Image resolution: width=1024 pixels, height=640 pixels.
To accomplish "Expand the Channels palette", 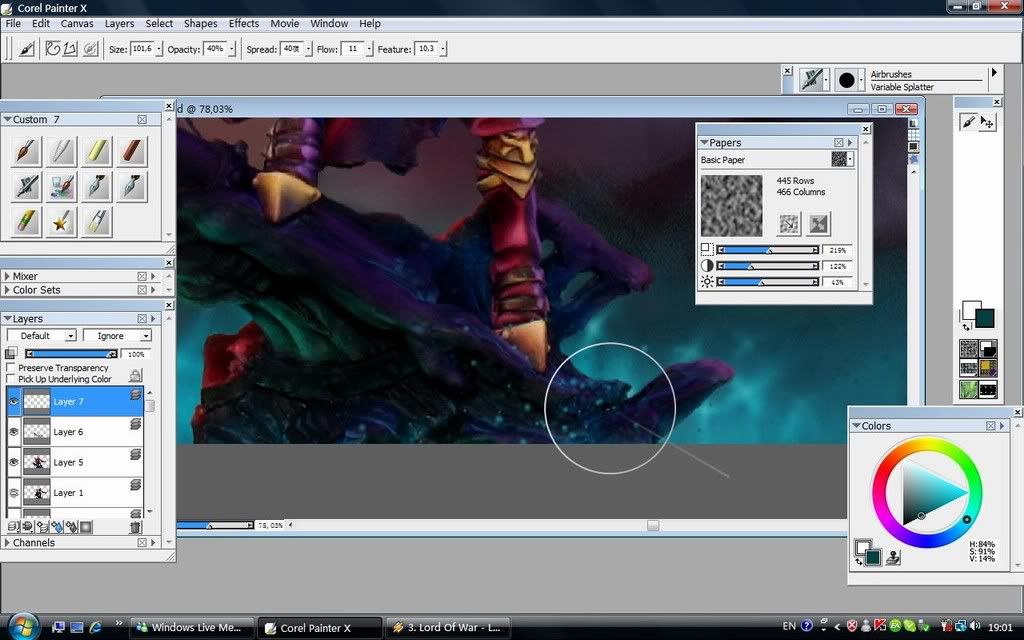I will point(7,543).
